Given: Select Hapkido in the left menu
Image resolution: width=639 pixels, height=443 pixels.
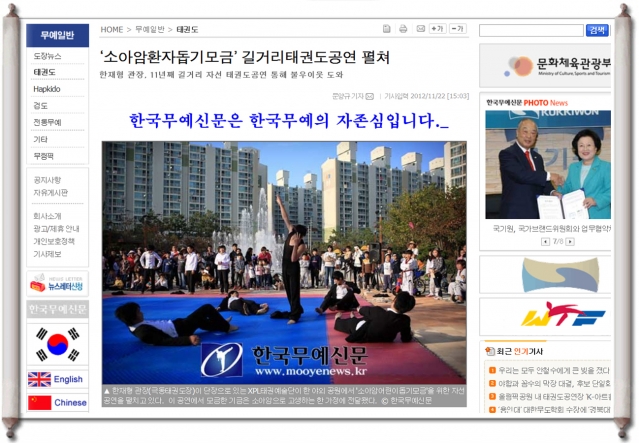Looking at the screenshot, I should pyautogui.click(x=47, y=89).
